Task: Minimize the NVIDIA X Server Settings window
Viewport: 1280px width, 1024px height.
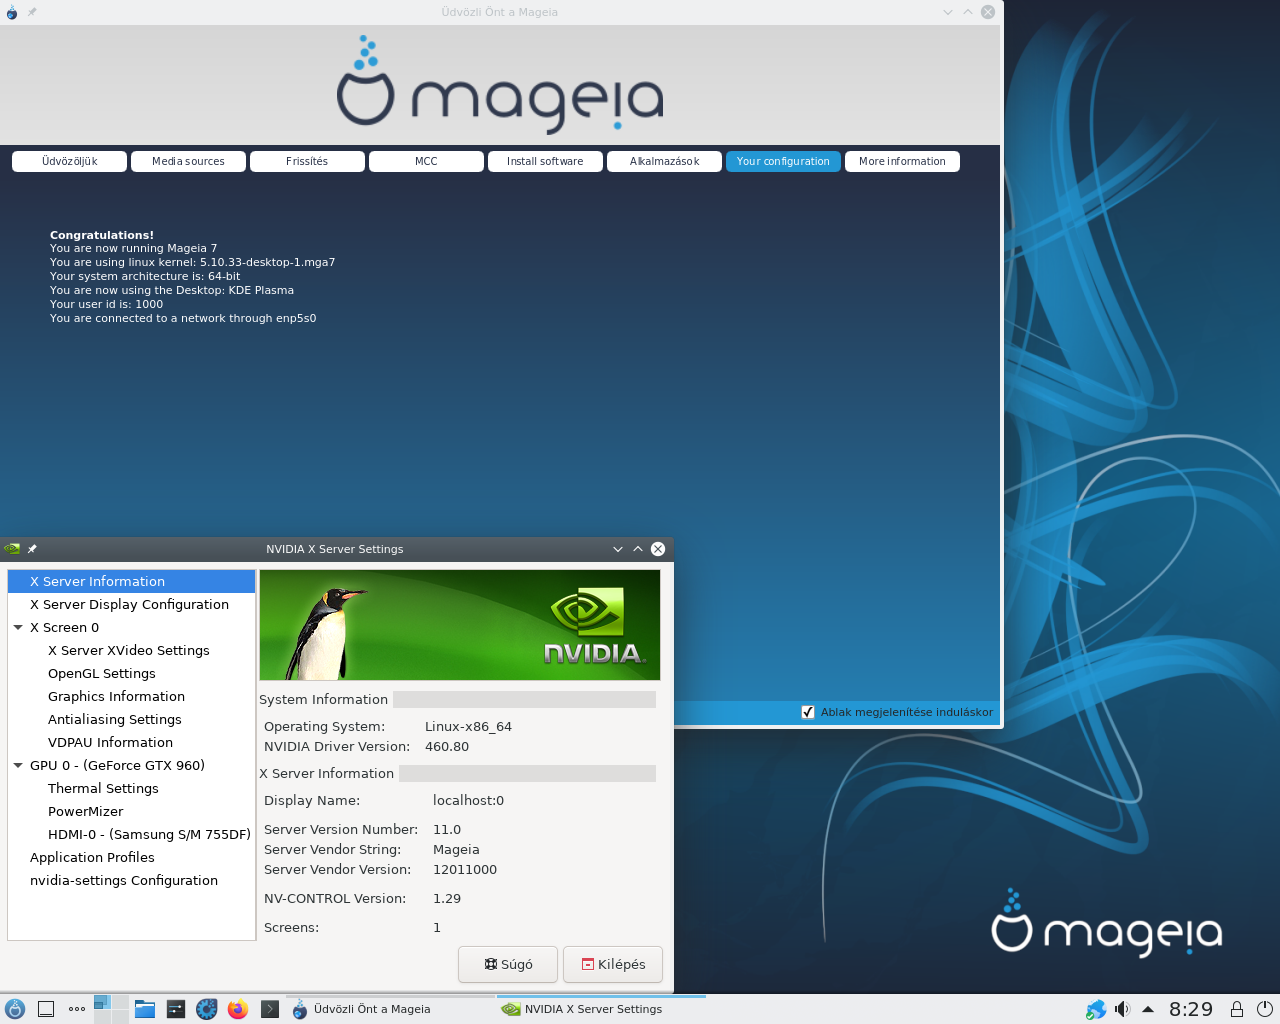Action: tap(618, 549)
